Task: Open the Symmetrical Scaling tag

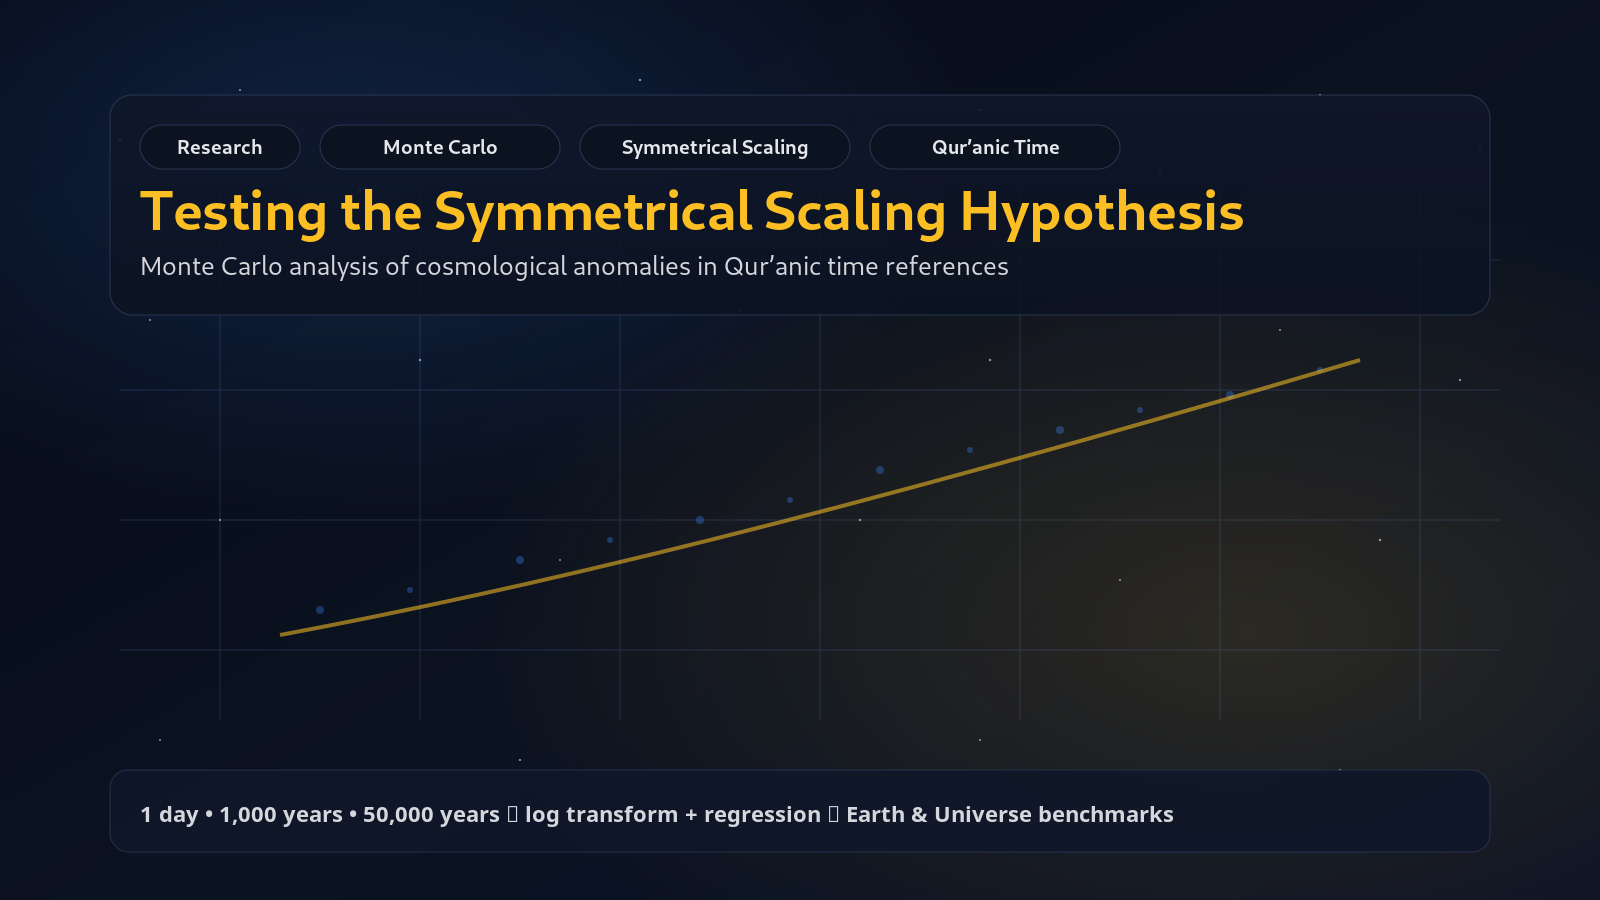Action: click(x=715, y=147)
